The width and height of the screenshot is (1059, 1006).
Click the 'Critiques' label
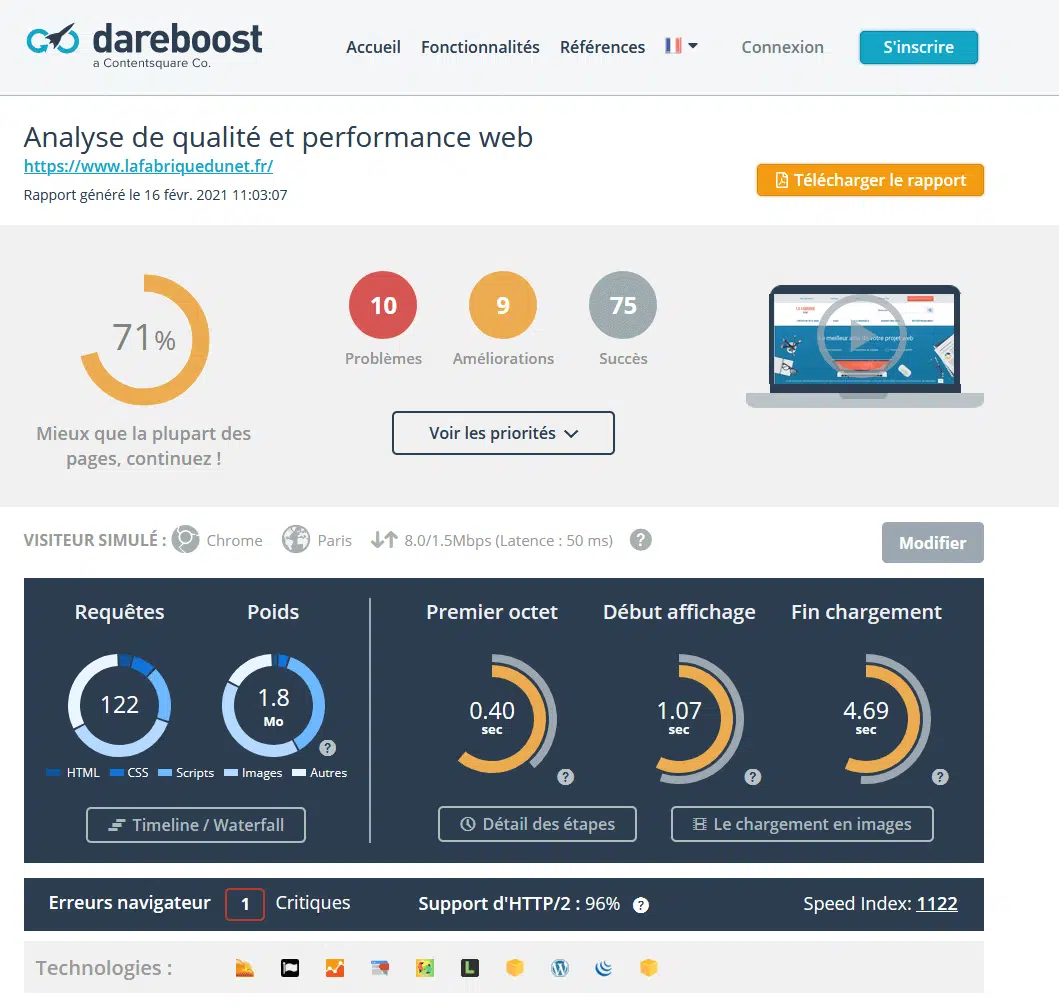(313, 903)
